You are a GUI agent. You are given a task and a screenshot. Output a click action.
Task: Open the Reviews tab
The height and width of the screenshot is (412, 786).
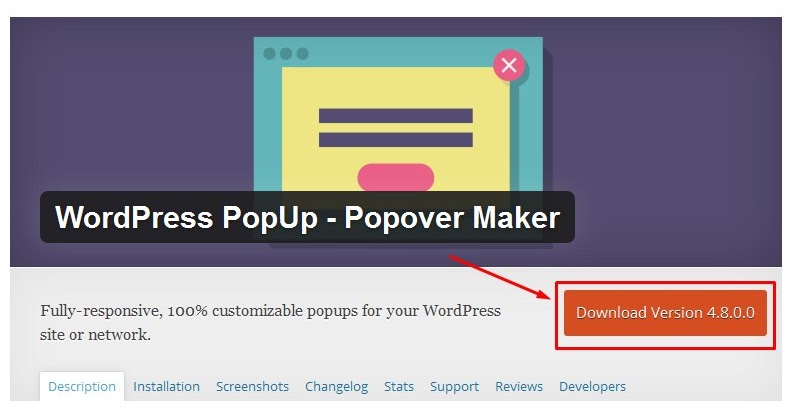coord(519,386)
